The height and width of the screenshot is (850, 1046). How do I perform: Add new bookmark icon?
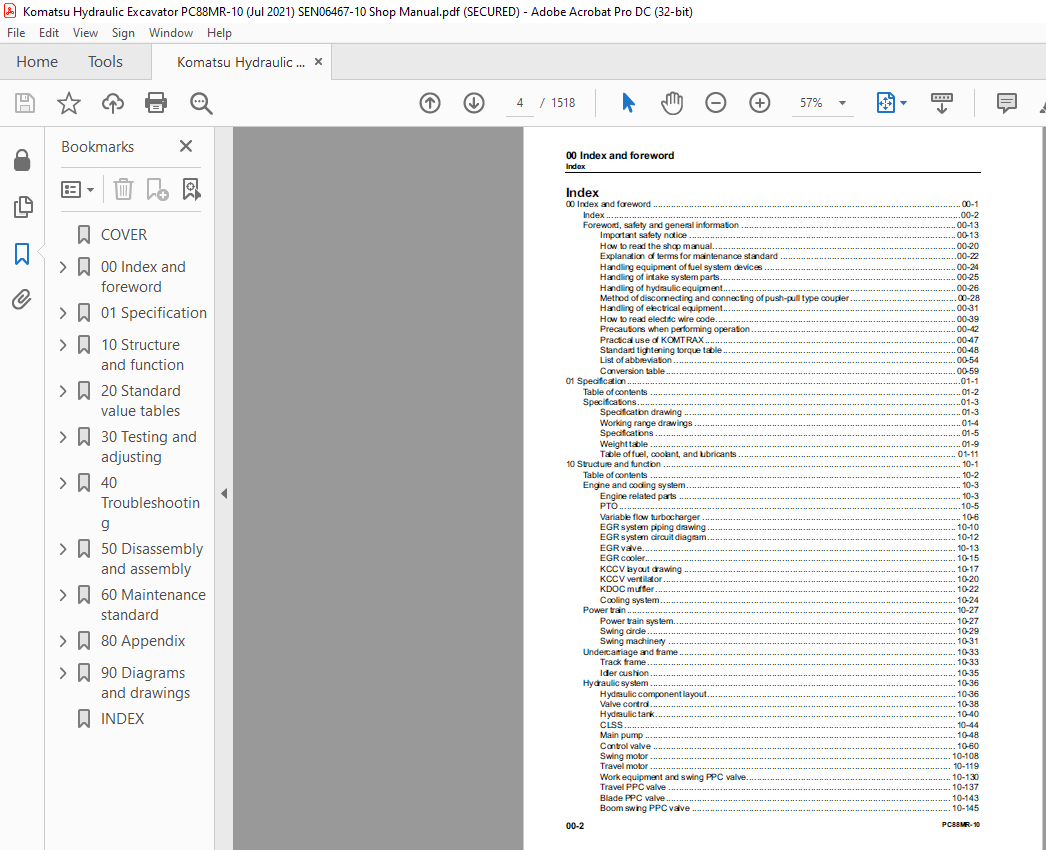(x=157, y=189)
